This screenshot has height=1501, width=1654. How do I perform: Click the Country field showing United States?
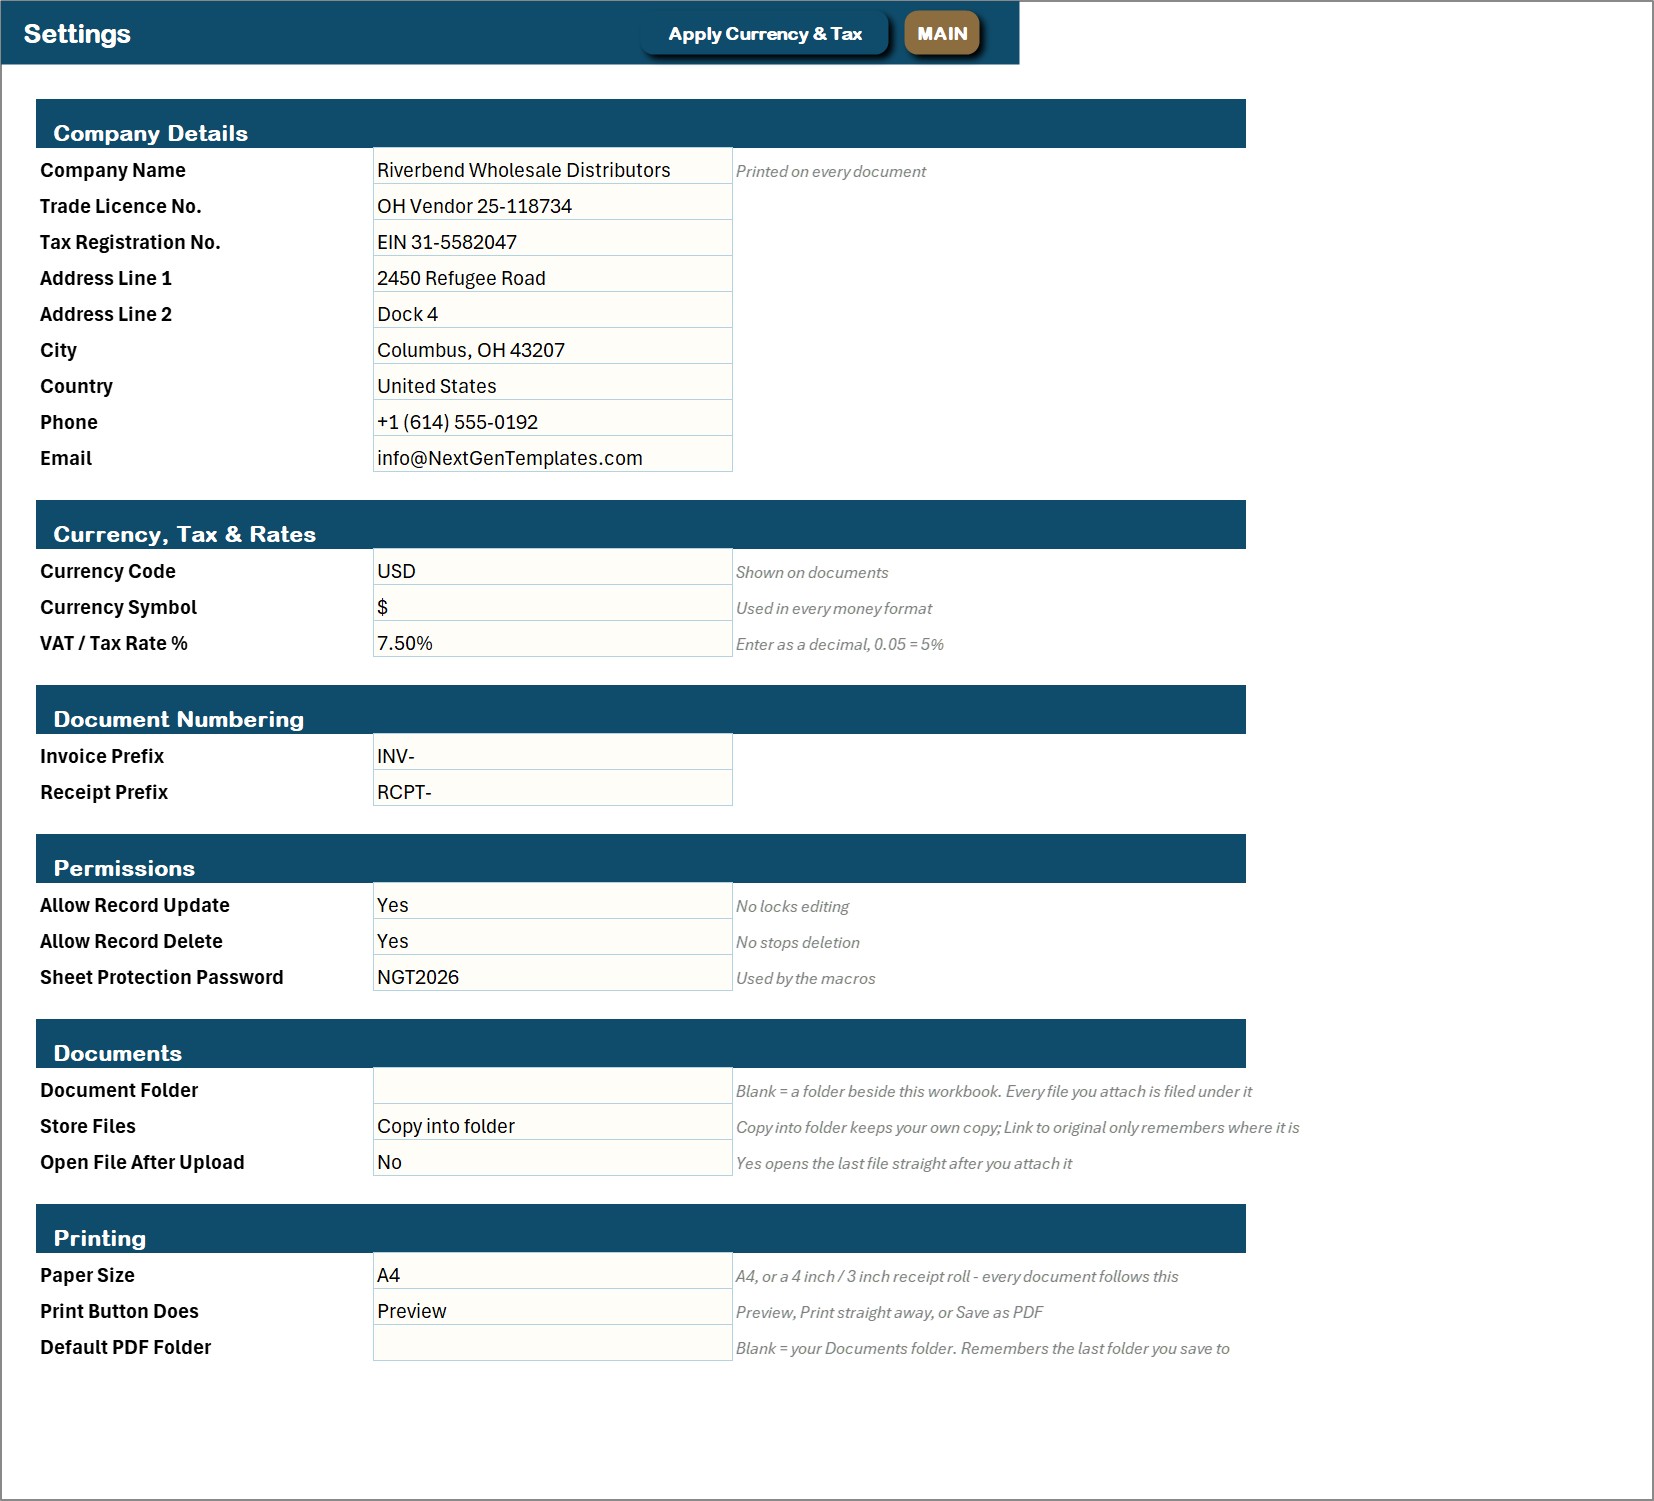552,382
